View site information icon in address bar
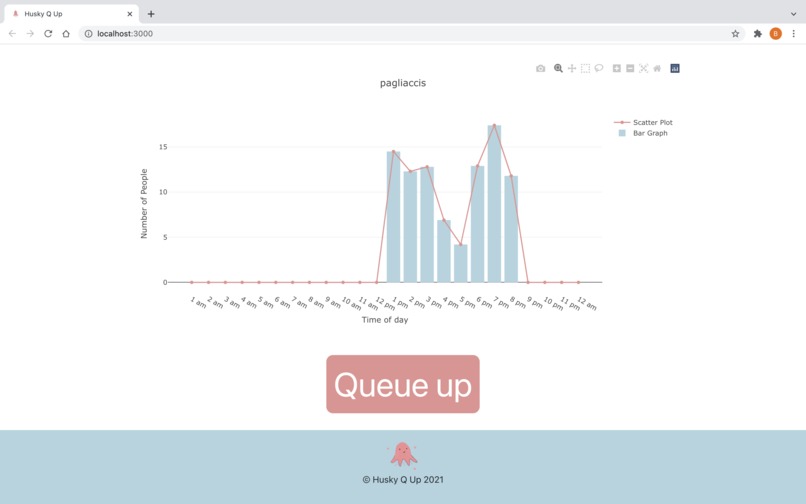Screen dimensions: 806x504 (x=88, y=33)
